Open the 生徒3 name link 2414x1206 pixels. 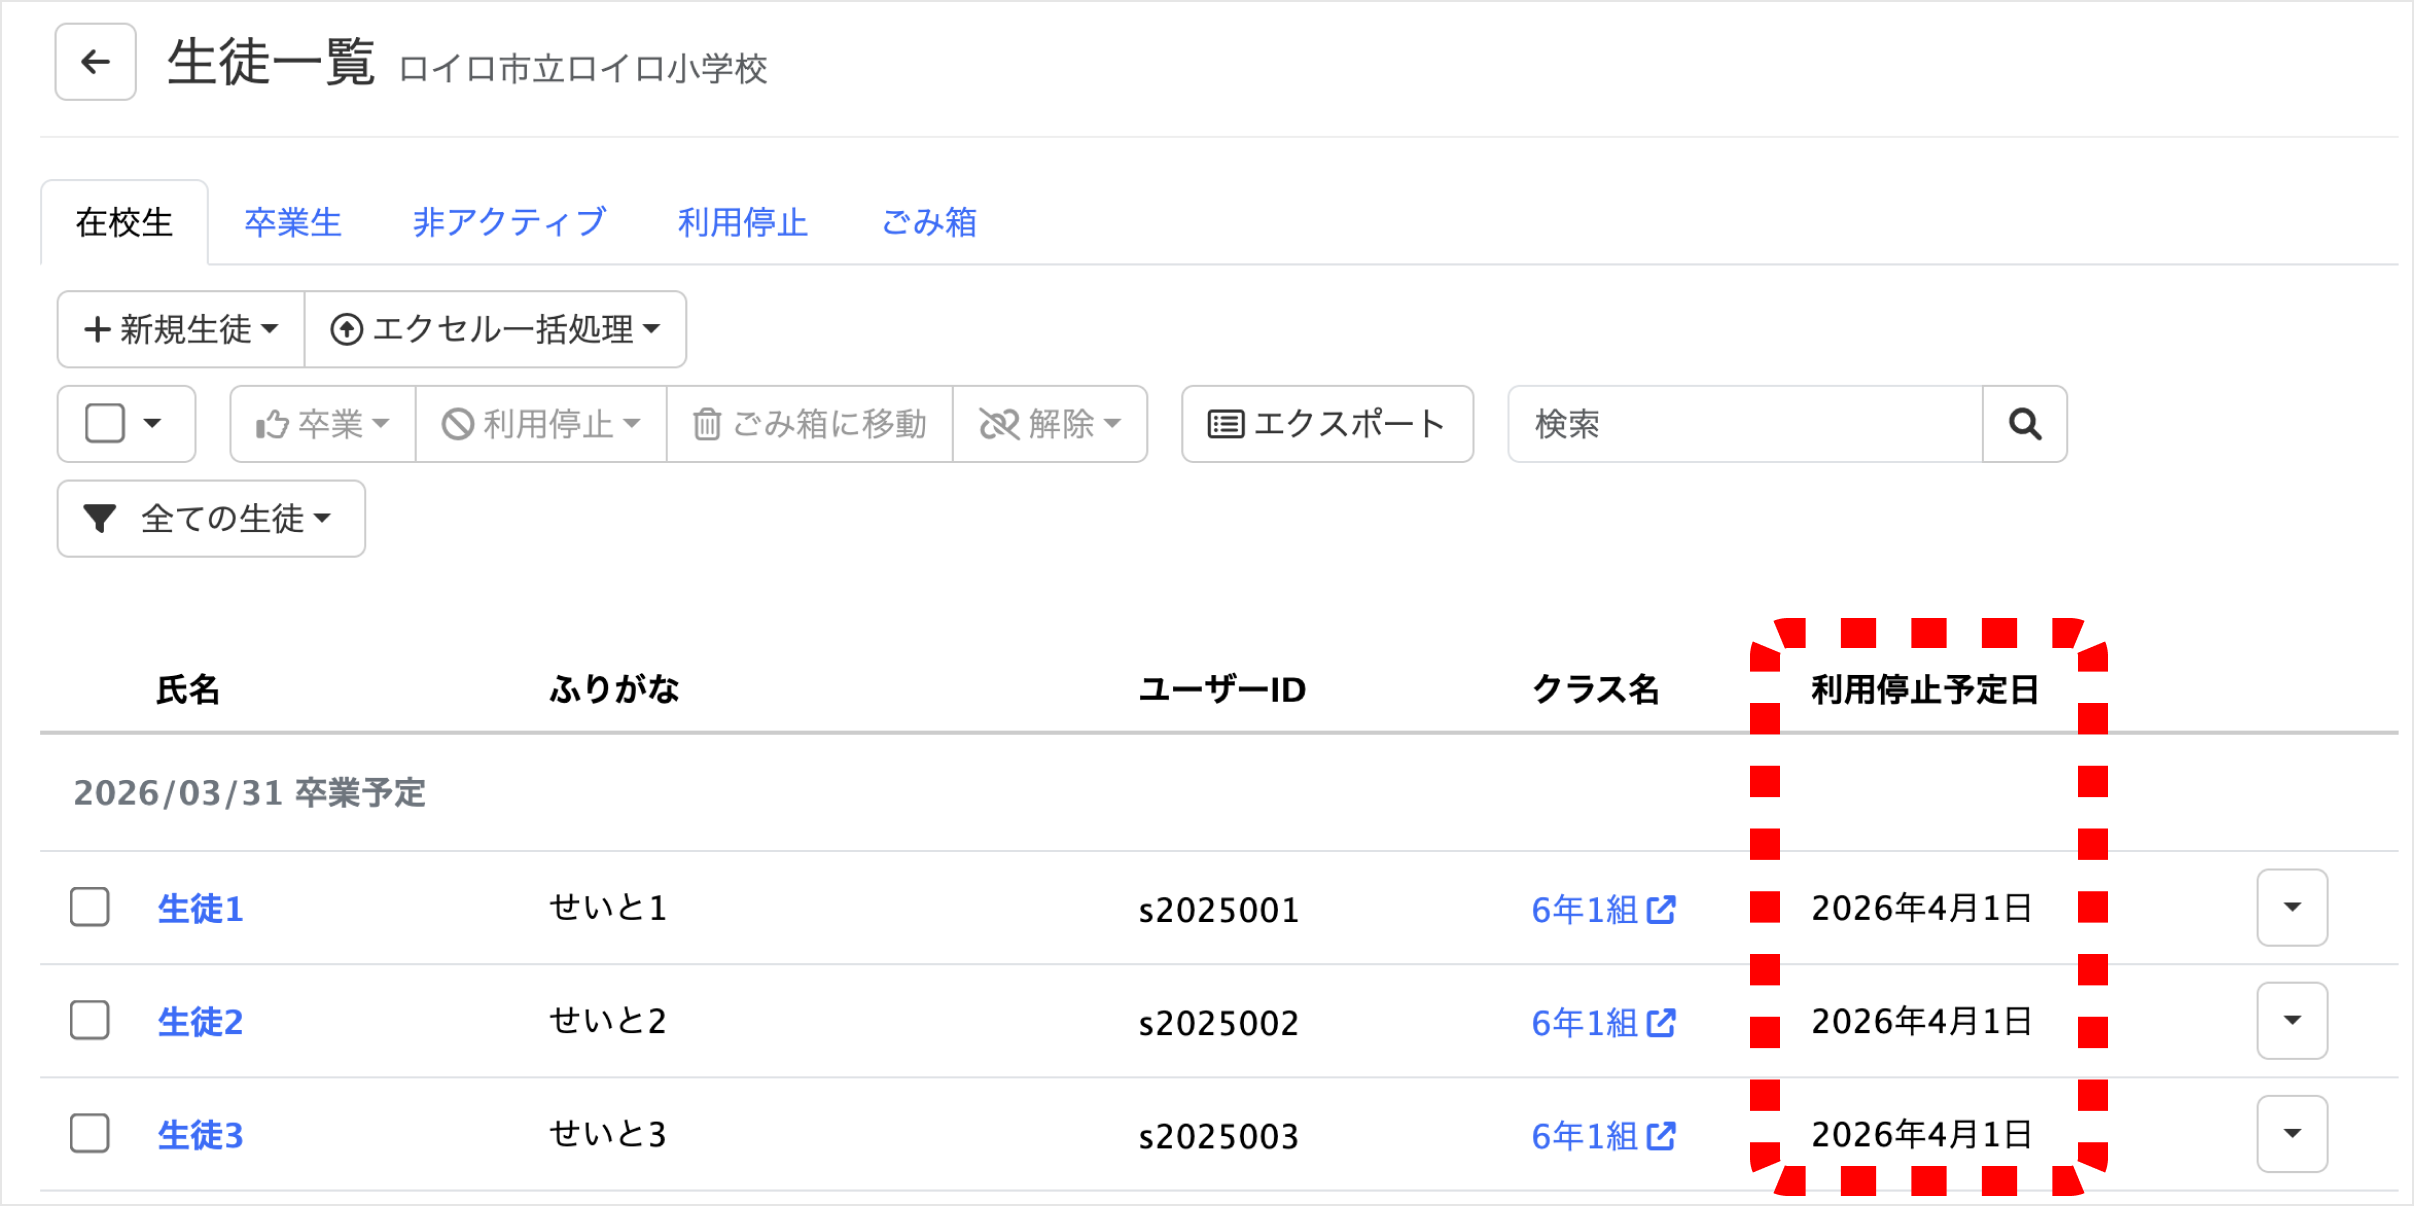(200, 1135)
